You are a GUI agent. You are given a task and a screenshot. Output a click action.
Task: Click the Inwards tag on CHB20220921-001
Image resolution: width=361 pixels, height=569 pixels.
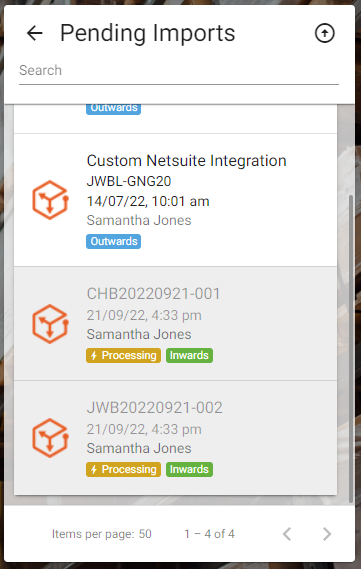point(189,355)
